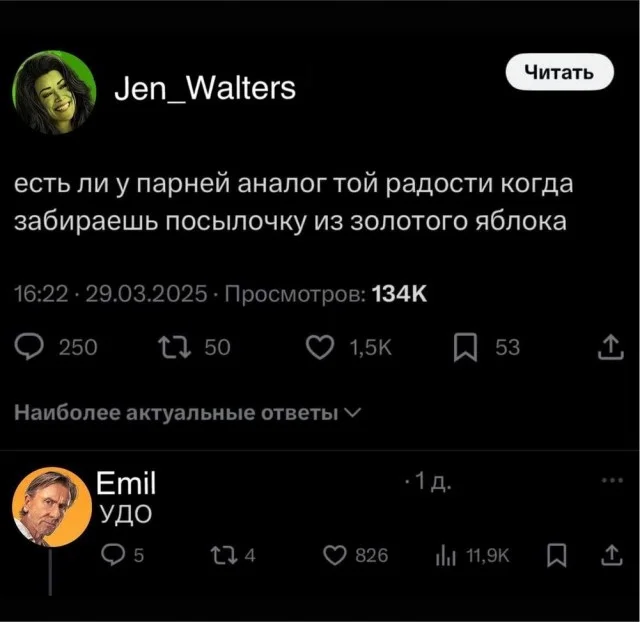Screen dimensions: 640x622
Task: Open Emil's profile name
Action: (x=126, y=483)
